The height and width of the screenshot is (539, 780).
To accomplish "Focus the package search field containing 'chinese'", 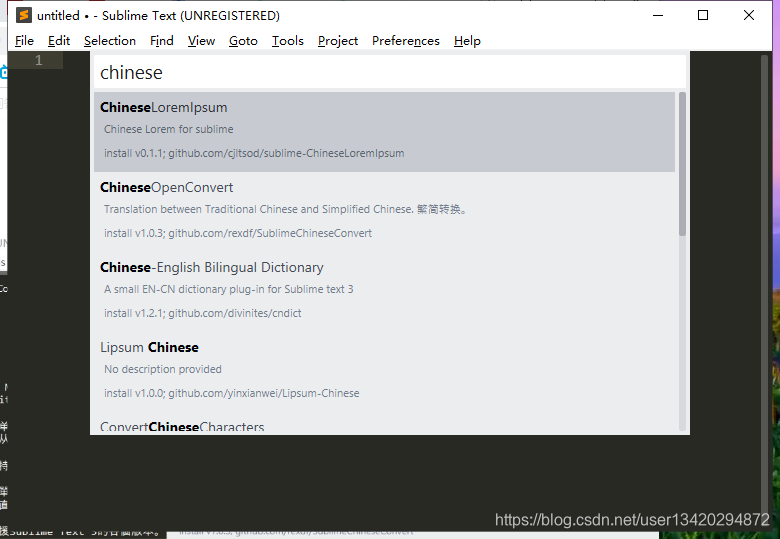I will click(390, 73).
